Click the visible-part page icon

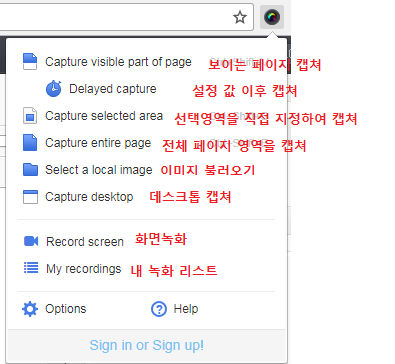[x=30, y=62]
